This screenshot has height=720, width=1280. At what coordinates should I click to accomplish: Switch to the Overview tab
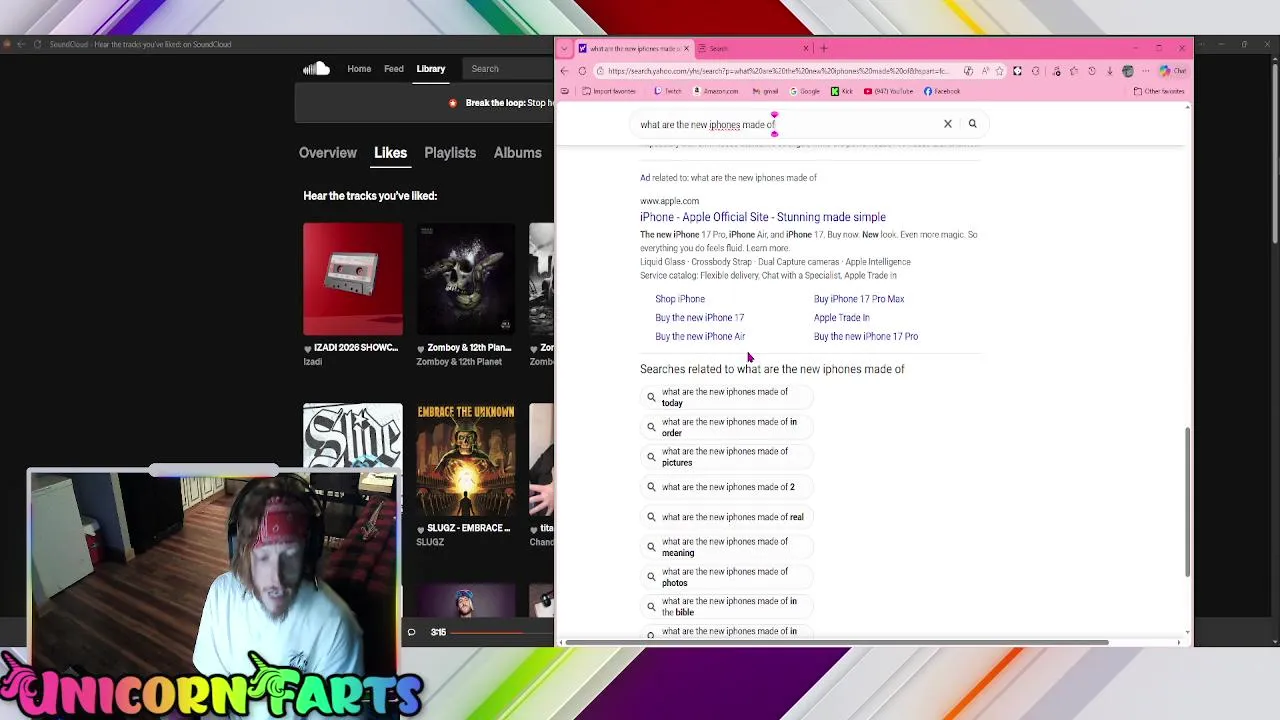[x=328, y=153]
